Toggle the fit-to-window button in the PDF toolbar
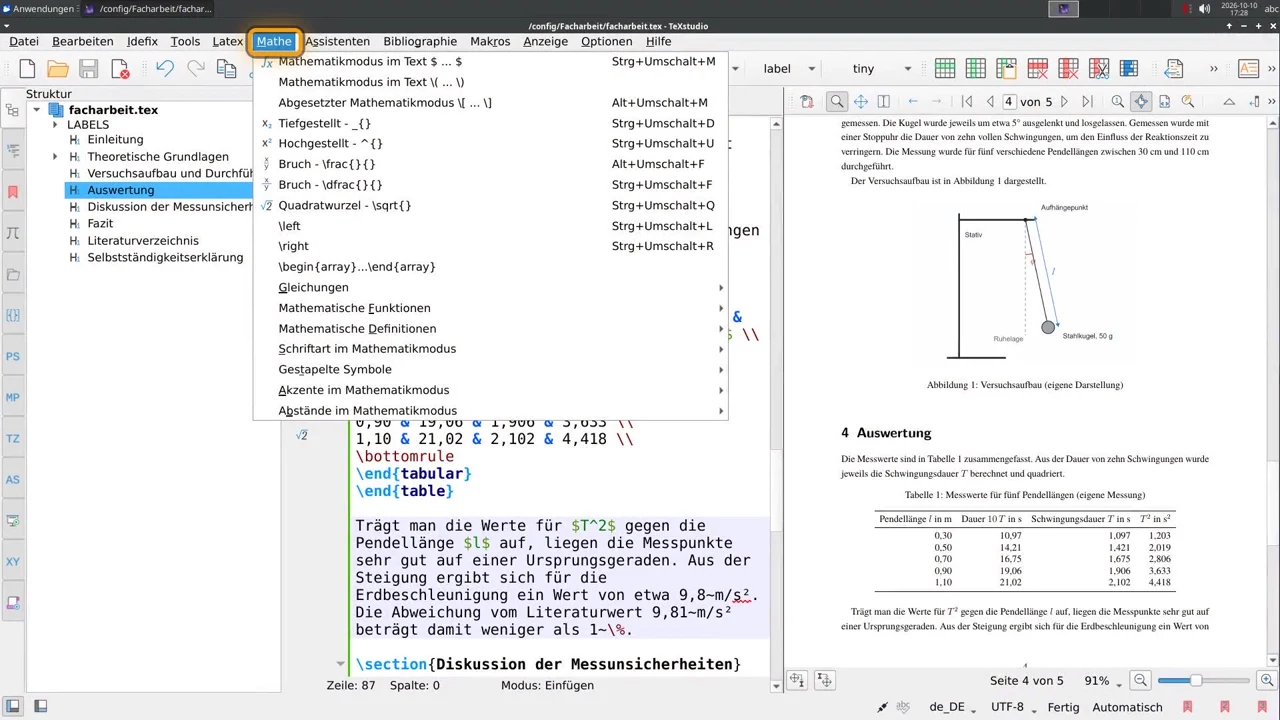This screenshot has height=720, width=1280. click(x=1141, y=102)
